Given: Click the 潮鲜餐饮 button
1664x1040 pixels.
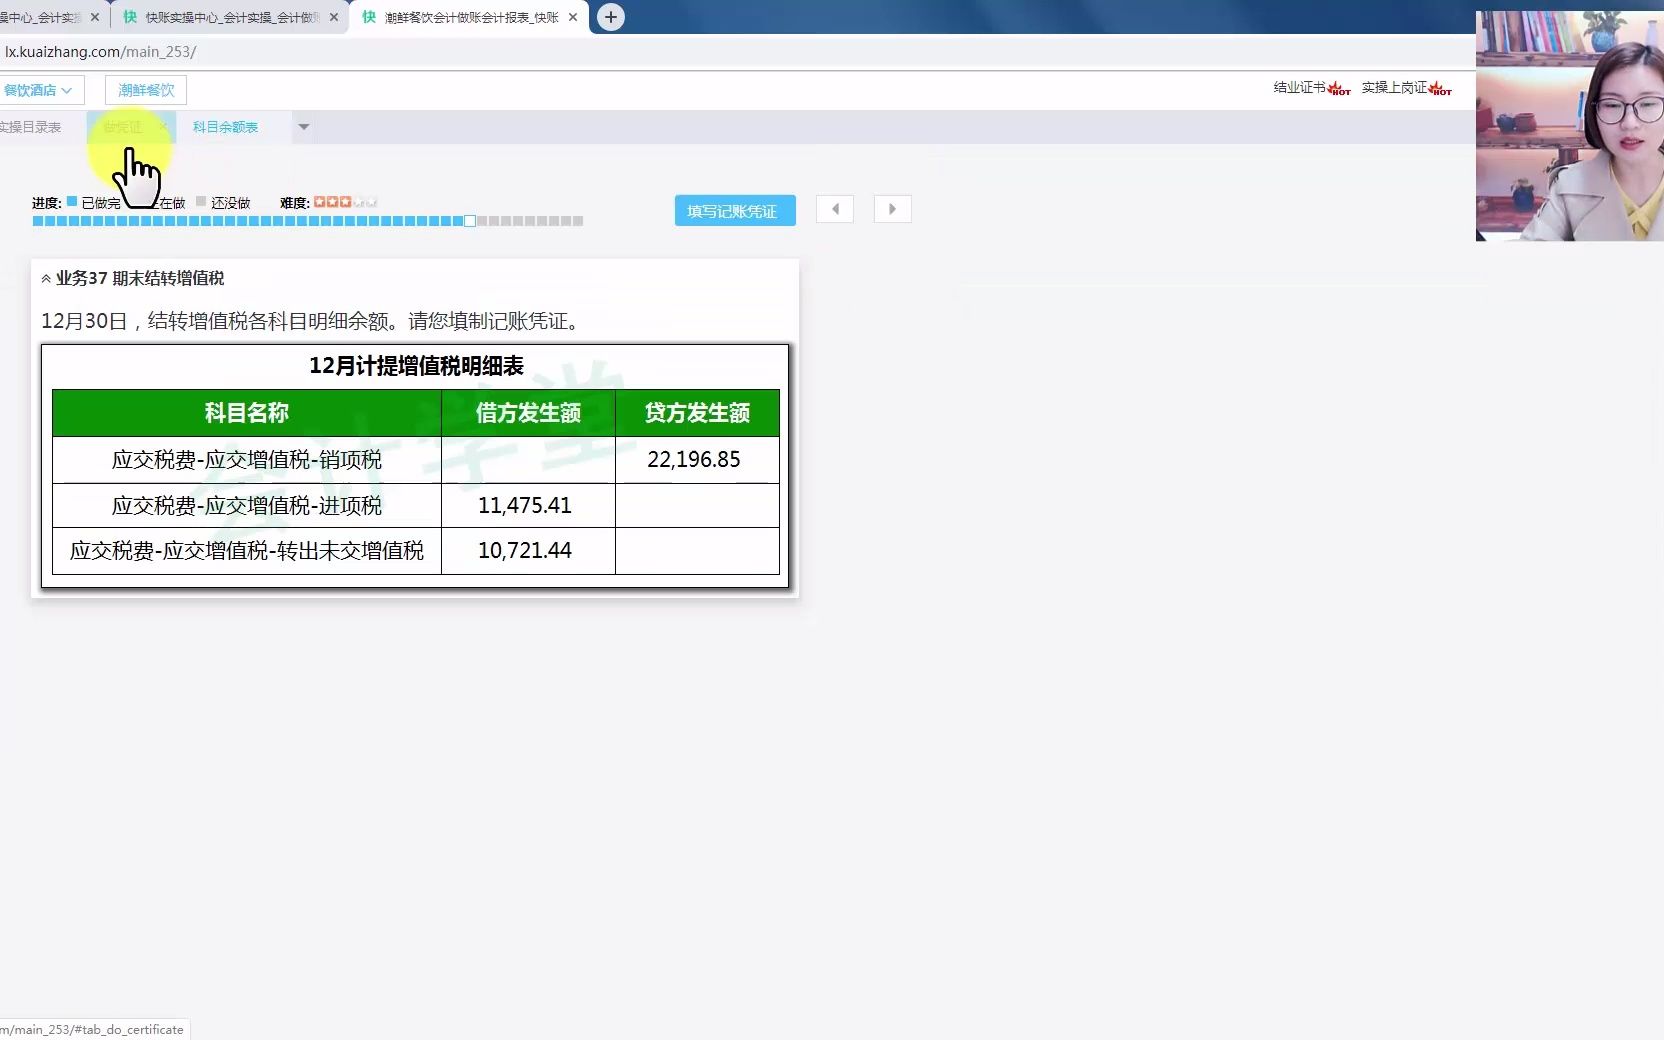Looking at the screenshot, I should point(146,90).
